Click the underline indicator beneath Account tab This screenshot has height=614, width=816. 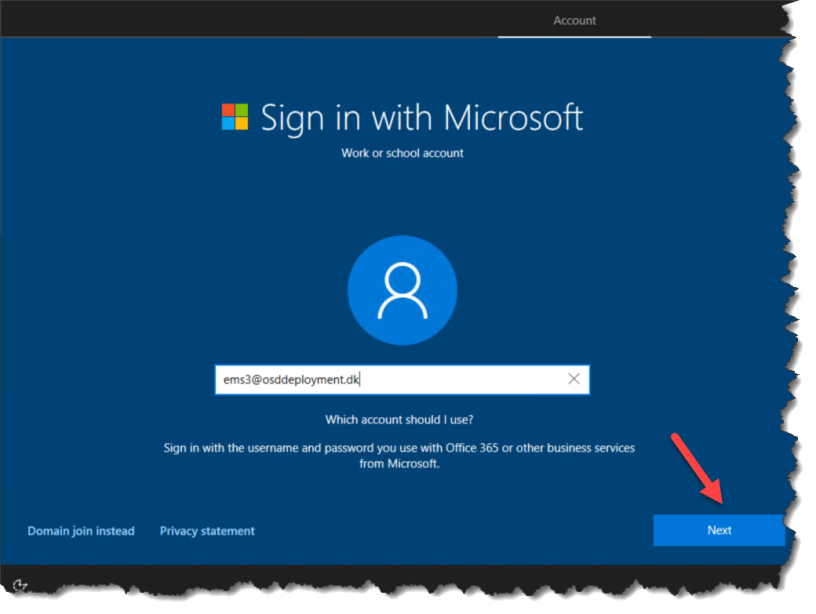coord(574,37)
